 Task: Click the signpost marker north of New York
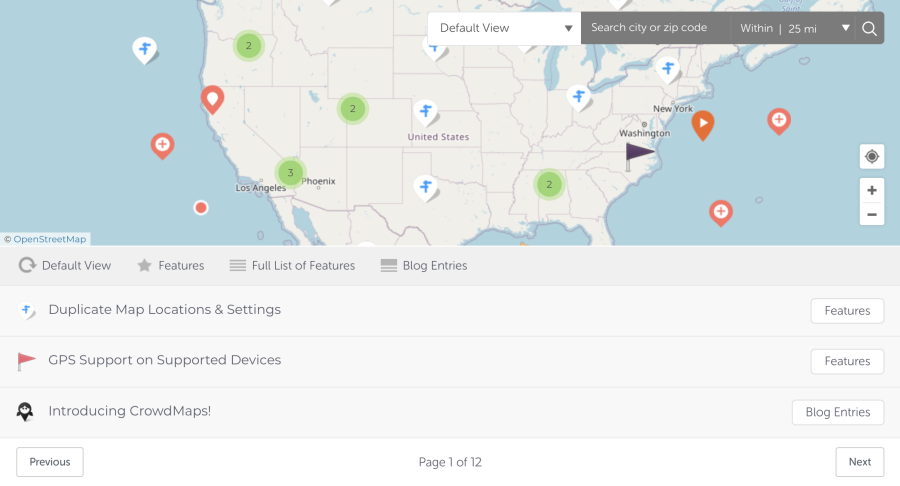coord(668,69)
